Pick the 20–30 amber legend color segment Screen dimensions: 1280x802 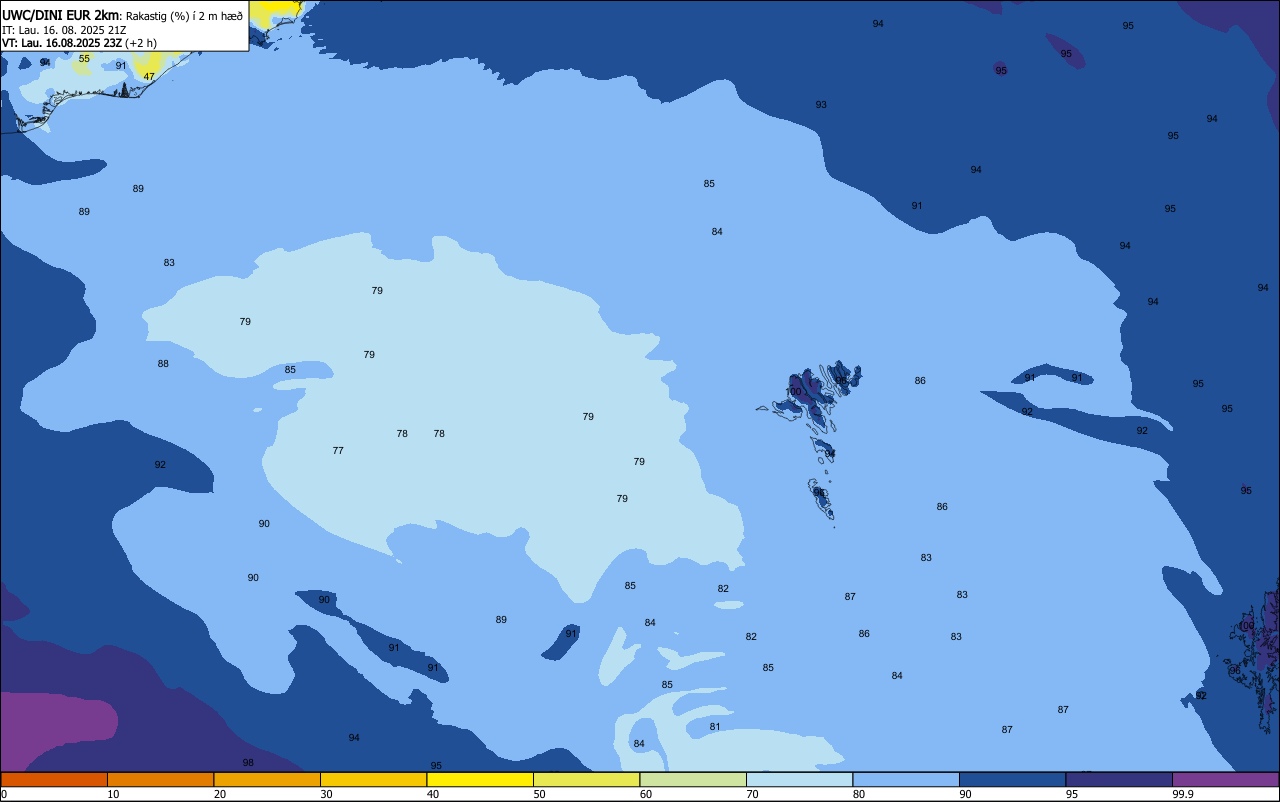pos(267,779)
